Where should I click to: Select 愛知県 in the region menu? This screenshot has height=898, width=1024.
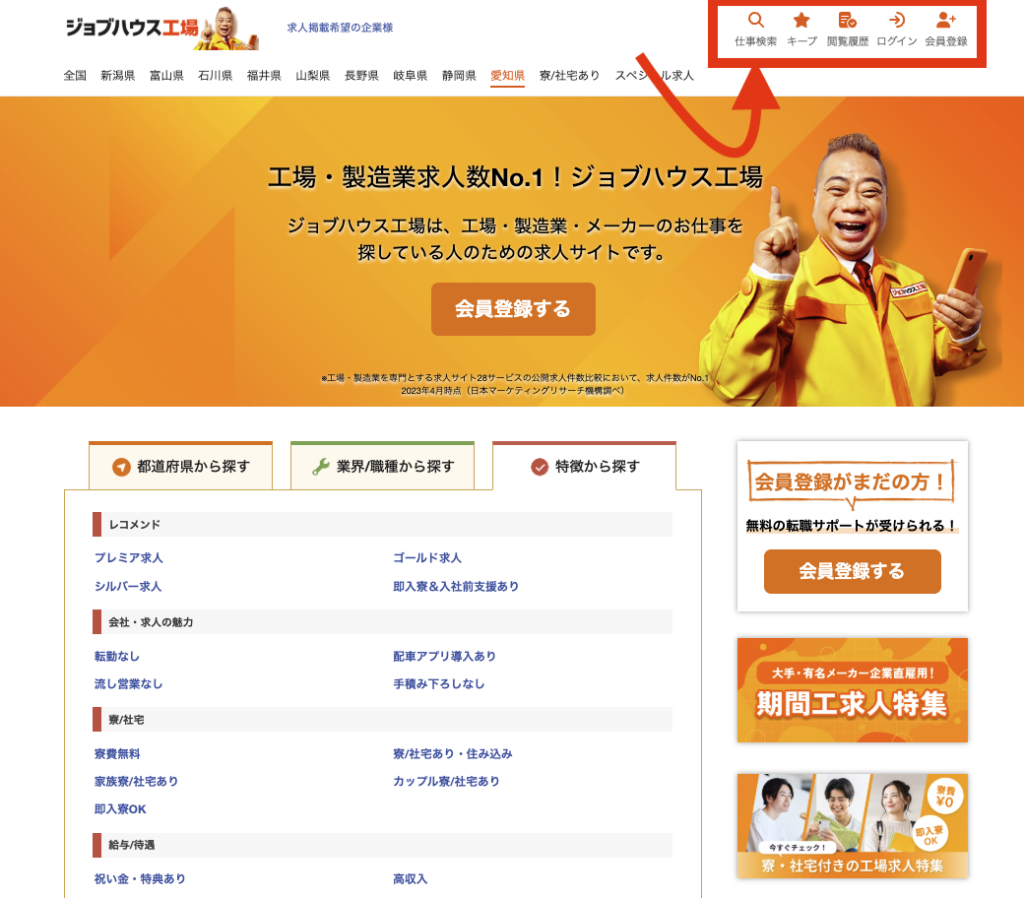coord(507,75)
